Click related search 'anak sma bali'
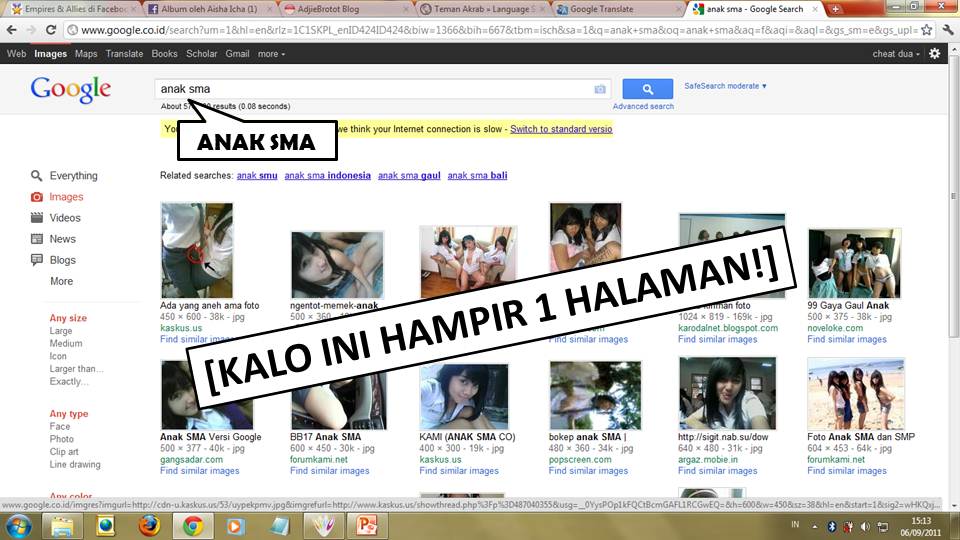 (x=477, y=176)
